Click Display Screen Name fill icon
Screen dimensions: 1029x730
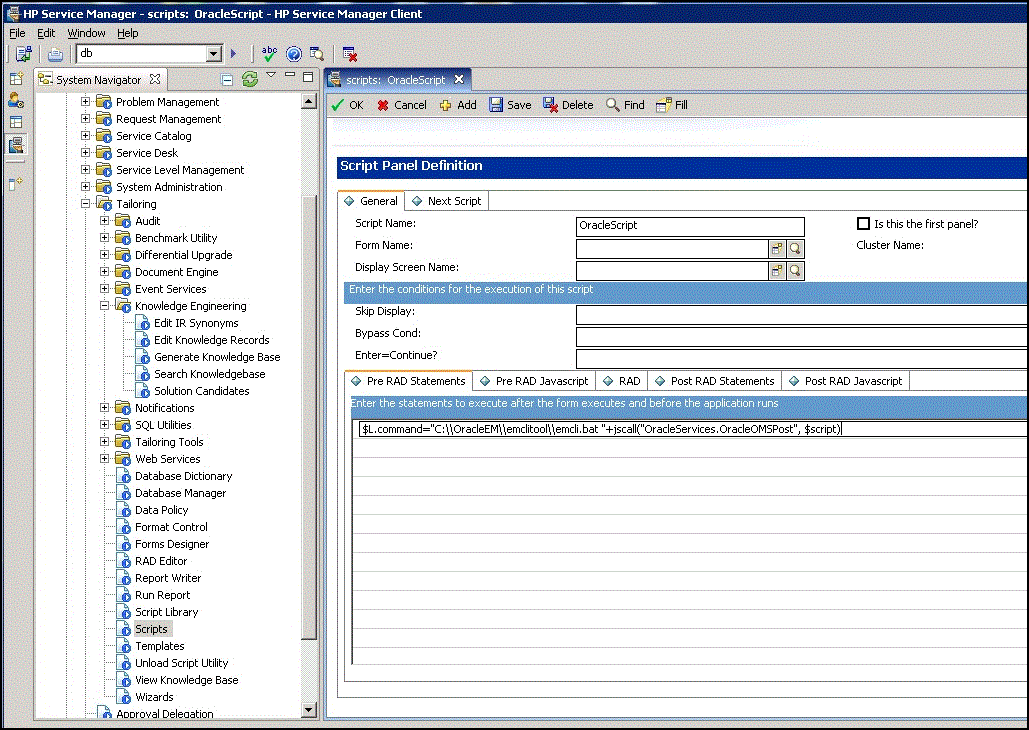coord(777,270)
